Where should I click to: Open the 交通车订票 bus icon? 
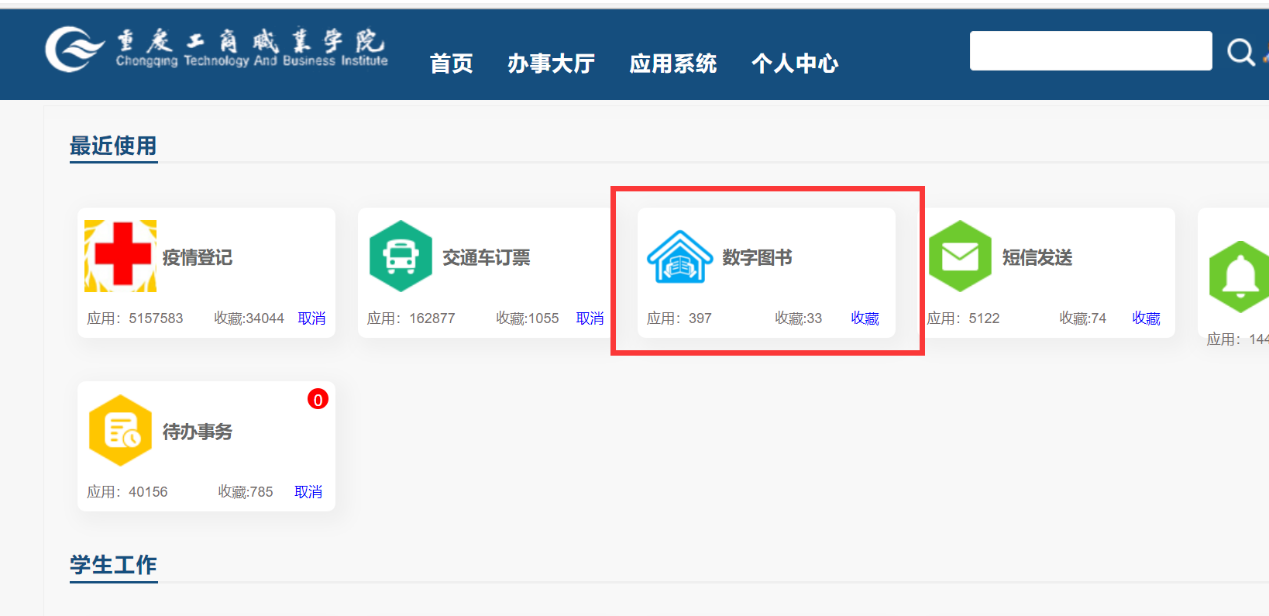click(400, 256)
